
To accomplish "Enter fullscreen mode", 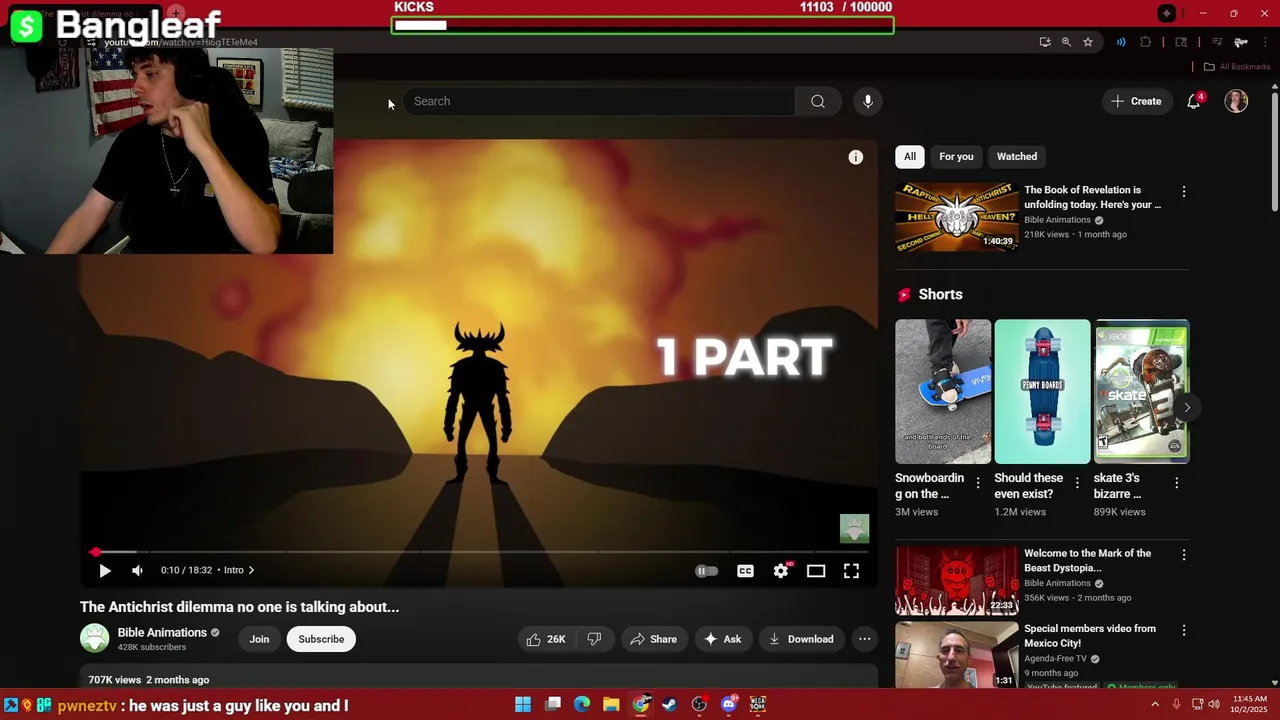I will click(851, 571).
